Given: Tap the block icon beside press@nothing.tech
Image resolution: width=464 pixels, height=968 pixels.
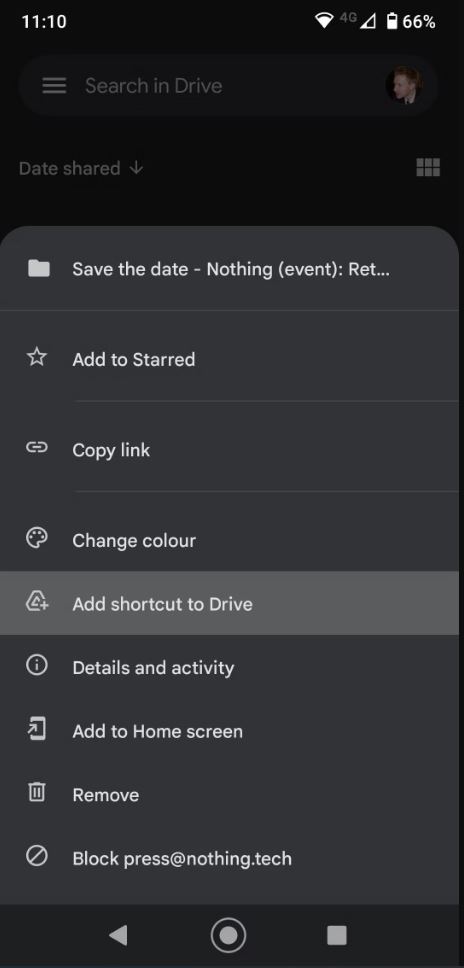Looking at the screenshot, I should click(x=37, y=856).
